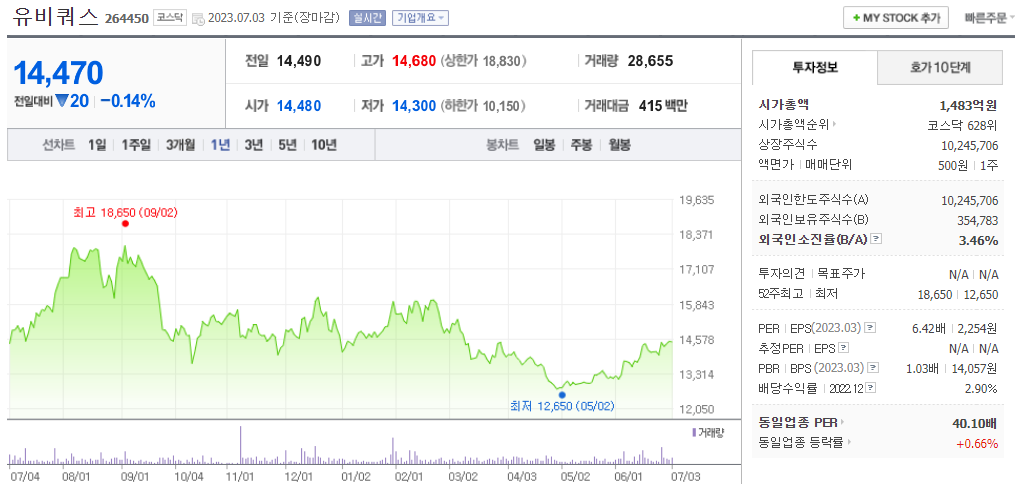Click the 시가총액순위 link
The width and height of the screenshot is (1022, 484).
[x=795, y=124]
